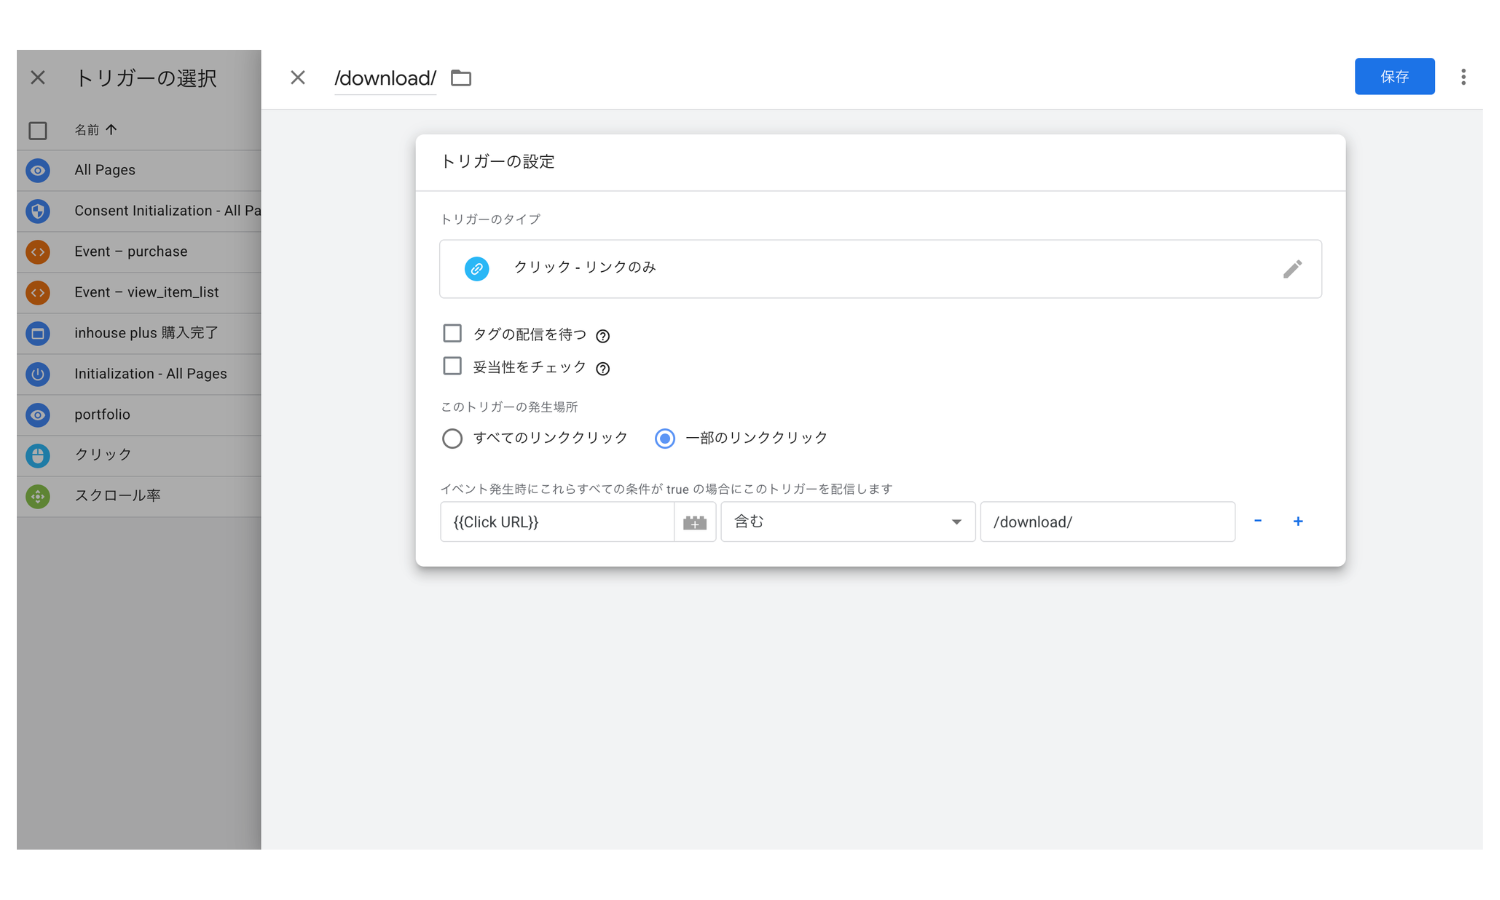The width and height of the screenshot is (1500, 900).
Task: Click the クリック - リンクのみ trigger type box
Action: pos(880,269)
